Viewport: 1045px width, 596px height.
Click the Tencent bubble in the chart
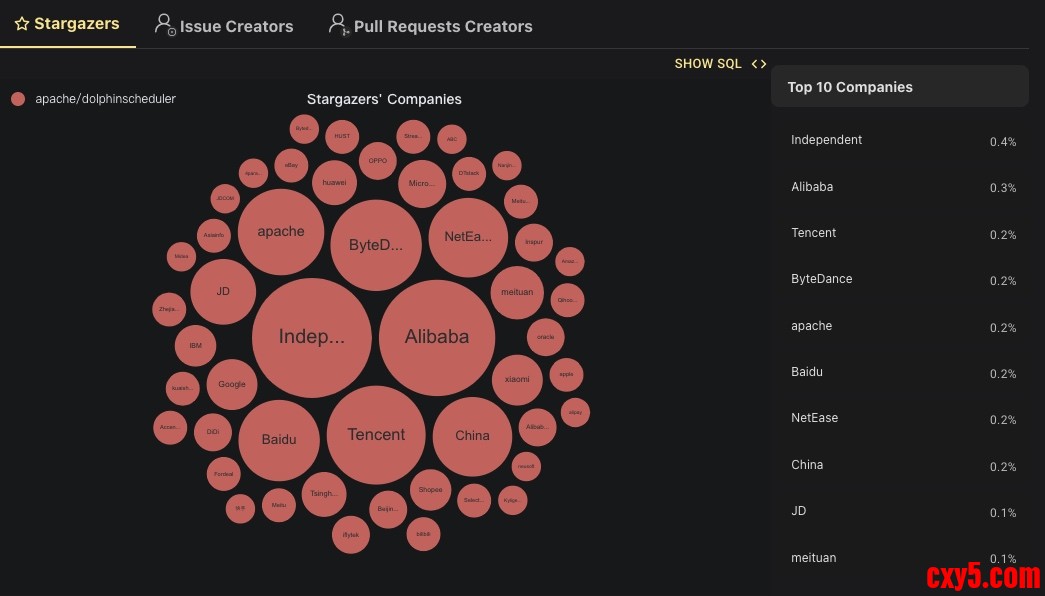click(376, 435)
